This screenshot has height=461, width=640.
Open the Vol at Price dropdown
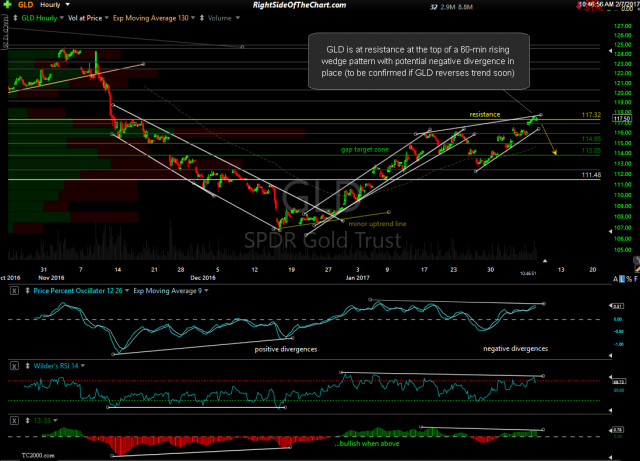(107, 18)
